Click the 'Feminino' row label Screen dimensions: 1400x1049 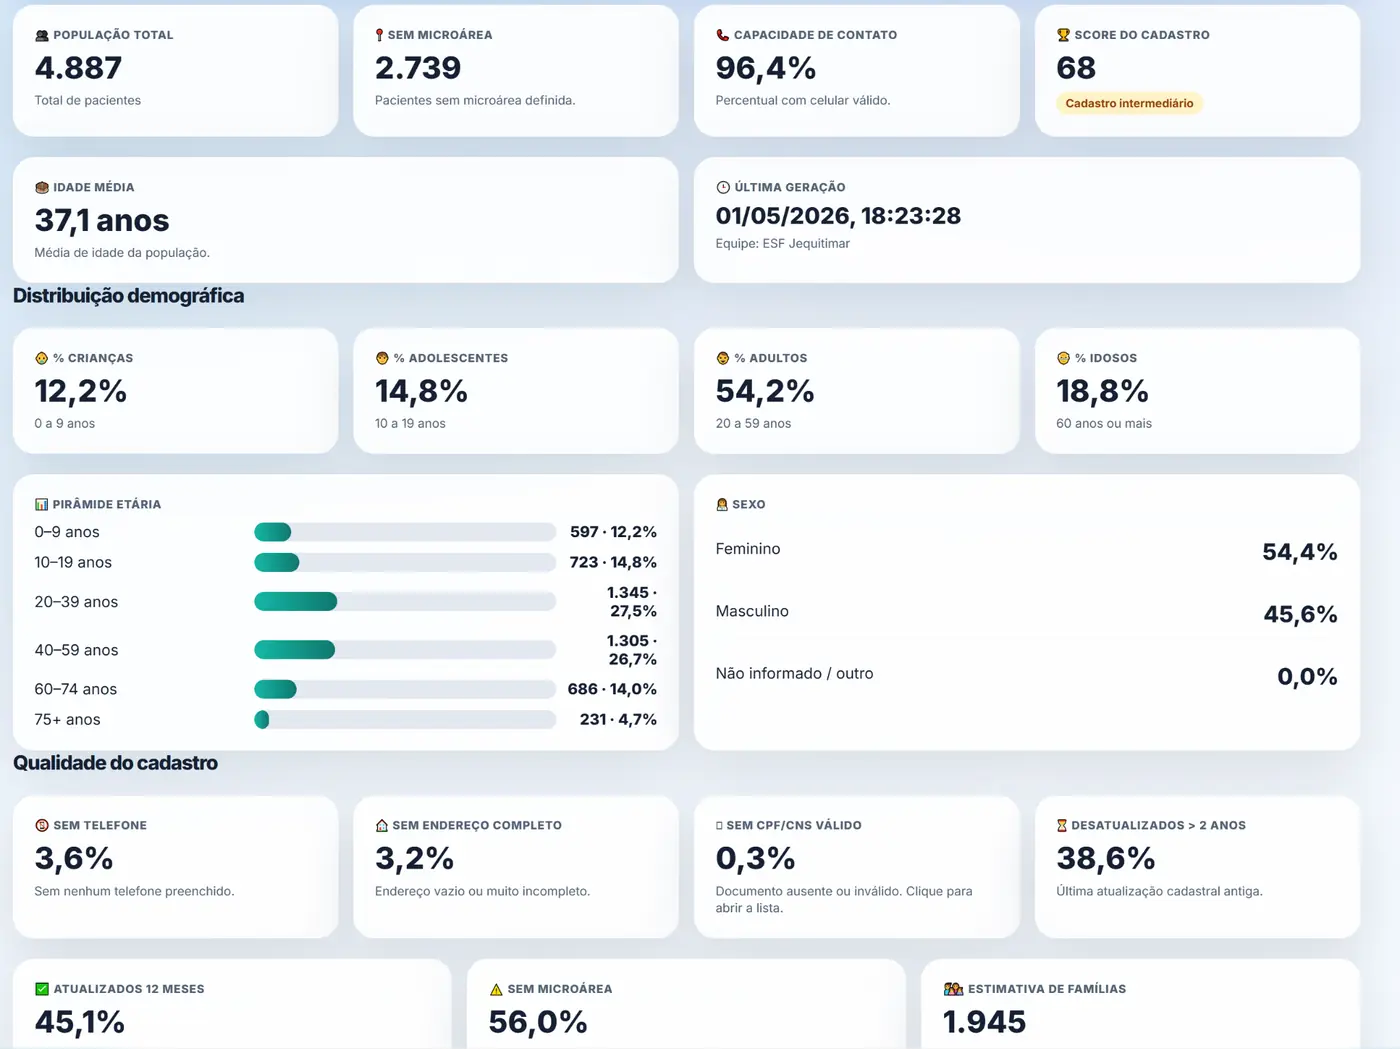[748, 549]
